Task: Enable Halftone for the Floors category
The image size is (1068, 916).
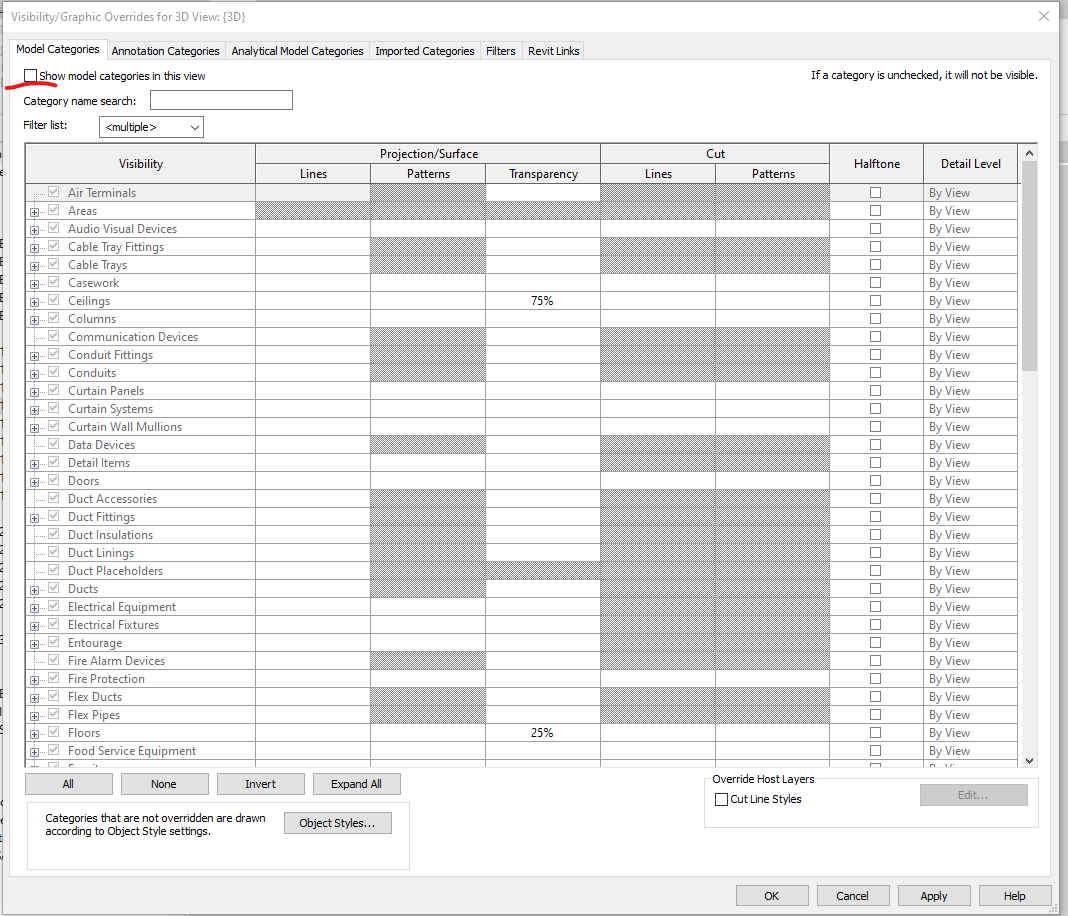Action: coord(875,732)
